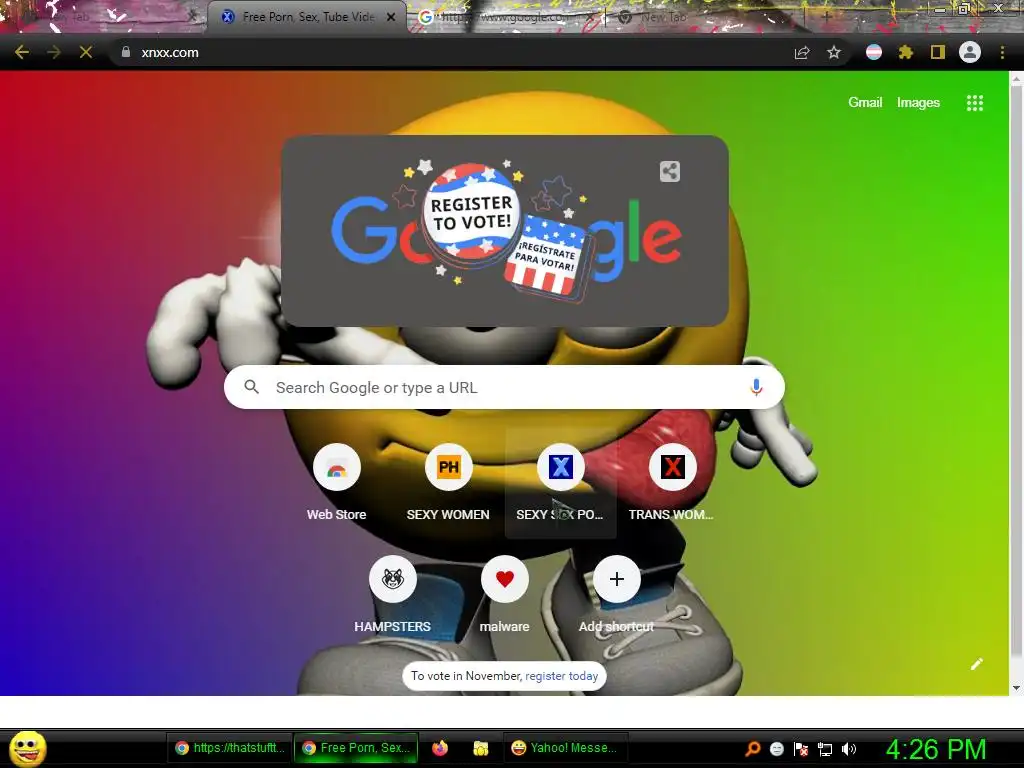
Task: Open the network tray icon
Action: [x=825, y=749]
